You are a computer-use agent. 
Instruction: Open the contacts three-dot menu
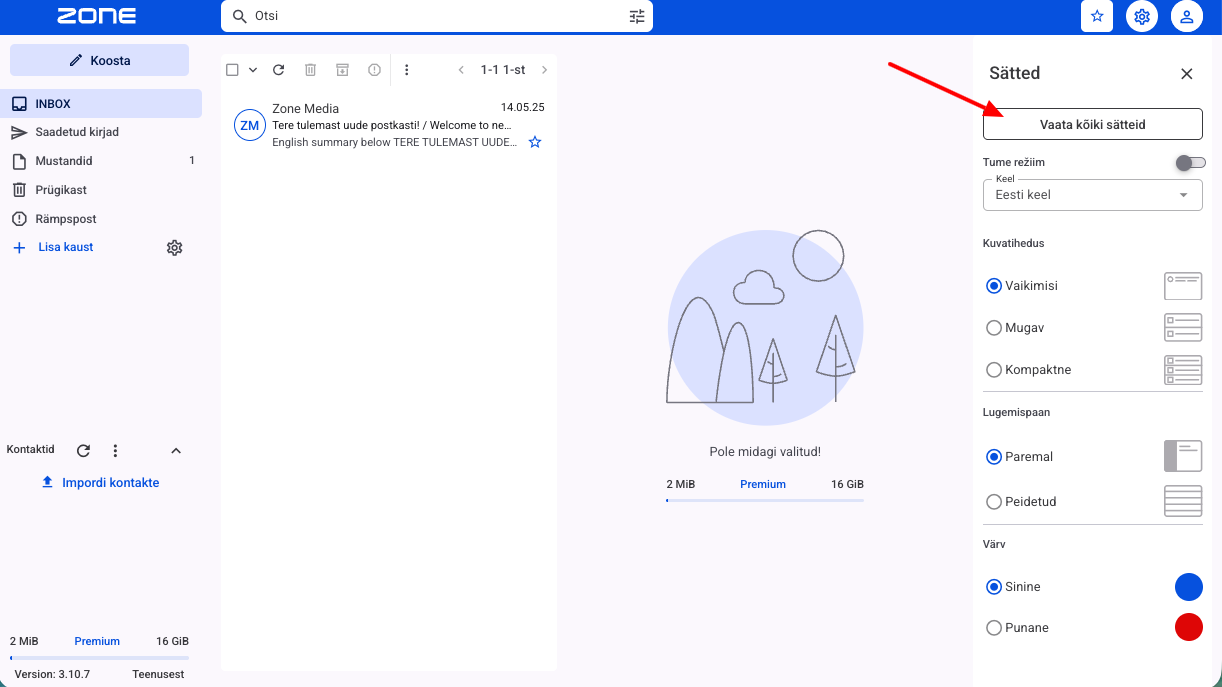[x=115, y=451]
